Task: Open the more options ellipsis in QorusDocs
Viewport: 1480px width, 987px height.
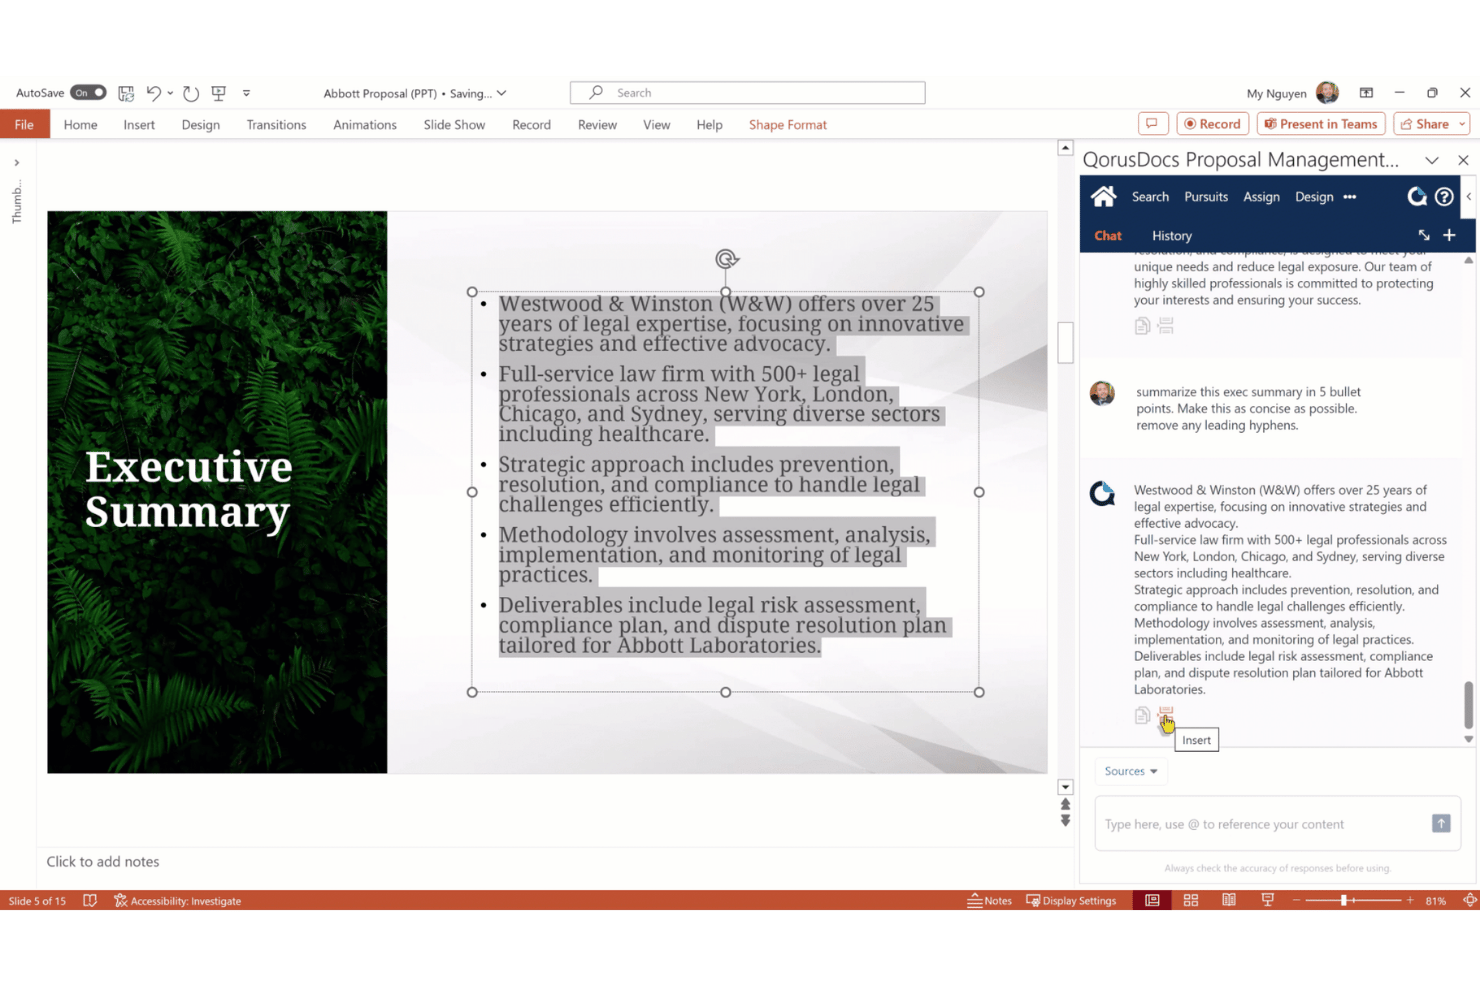Action: coord(1350,197)
